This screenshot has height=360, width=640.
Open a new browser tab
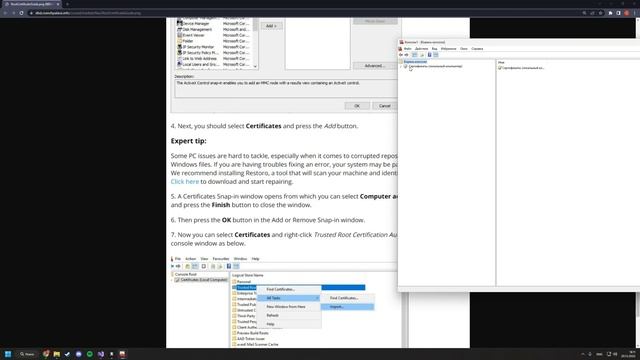point(67,4)
